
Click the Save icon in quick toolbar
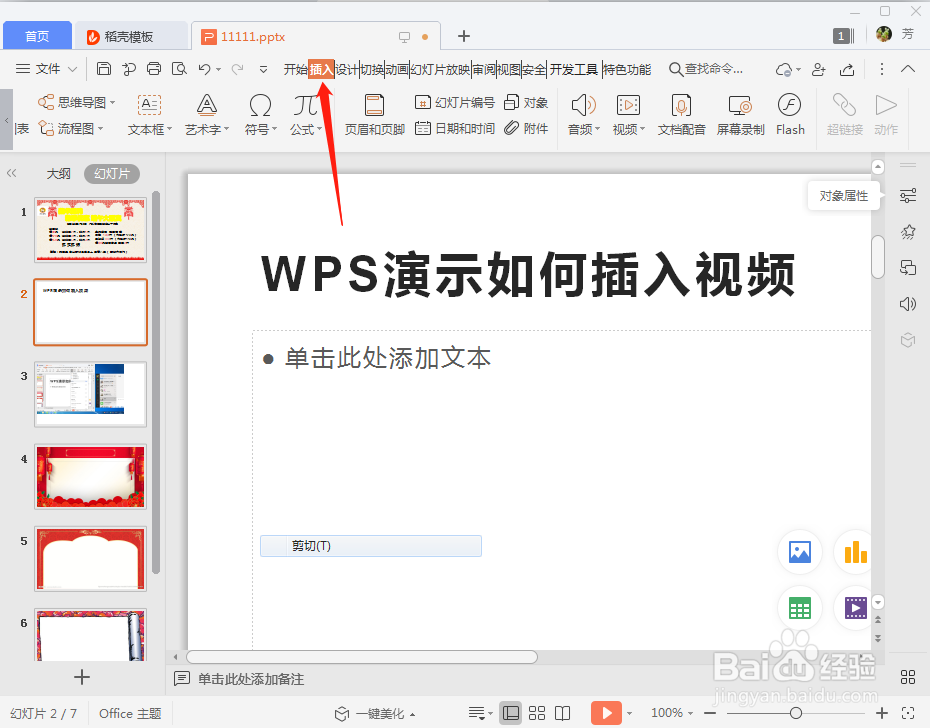(x=104, y=69)
